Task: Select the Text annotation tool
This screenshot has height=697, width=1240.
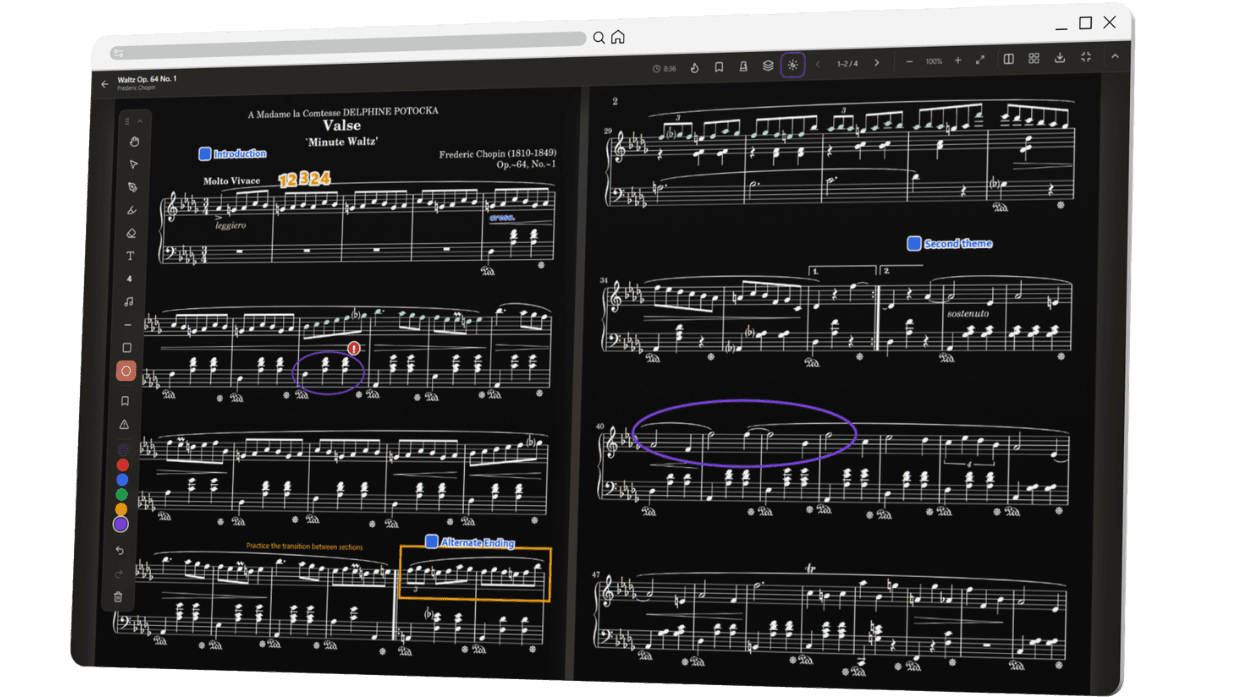Action: click(x=130, y=256)
